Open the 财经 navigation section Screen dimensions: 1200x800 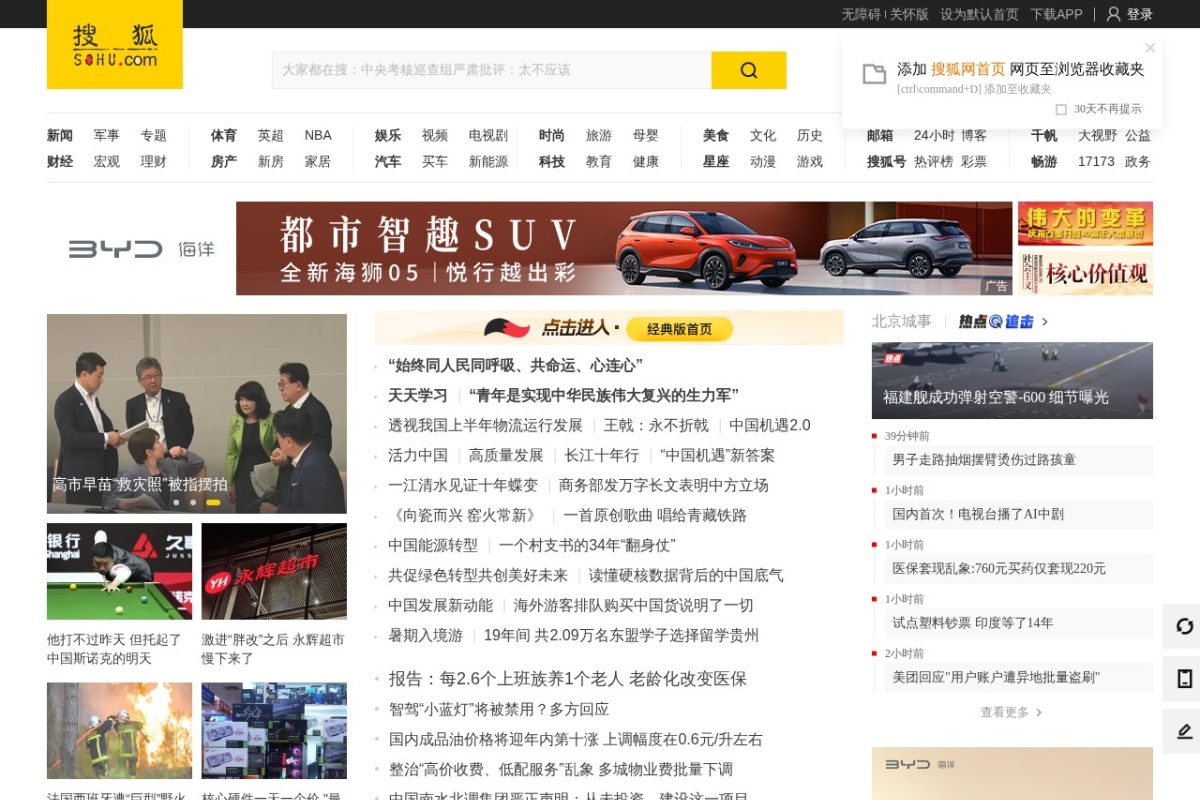click(60, 161)
